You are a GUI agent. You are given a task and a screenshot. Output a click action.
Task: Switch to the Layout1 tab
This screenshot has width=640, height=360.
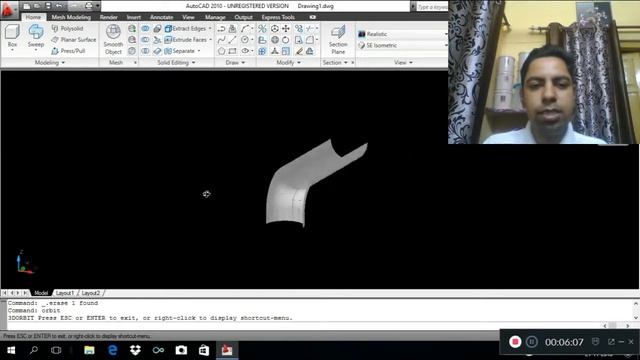[65, 293]
